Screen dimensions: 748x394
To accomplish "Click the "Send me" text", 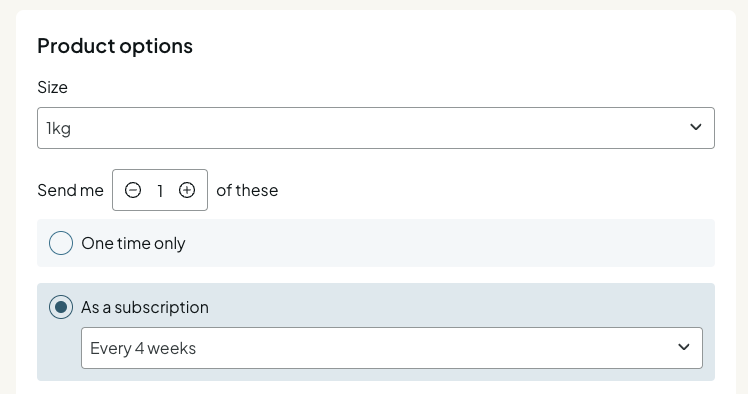I will pos(71,190).
